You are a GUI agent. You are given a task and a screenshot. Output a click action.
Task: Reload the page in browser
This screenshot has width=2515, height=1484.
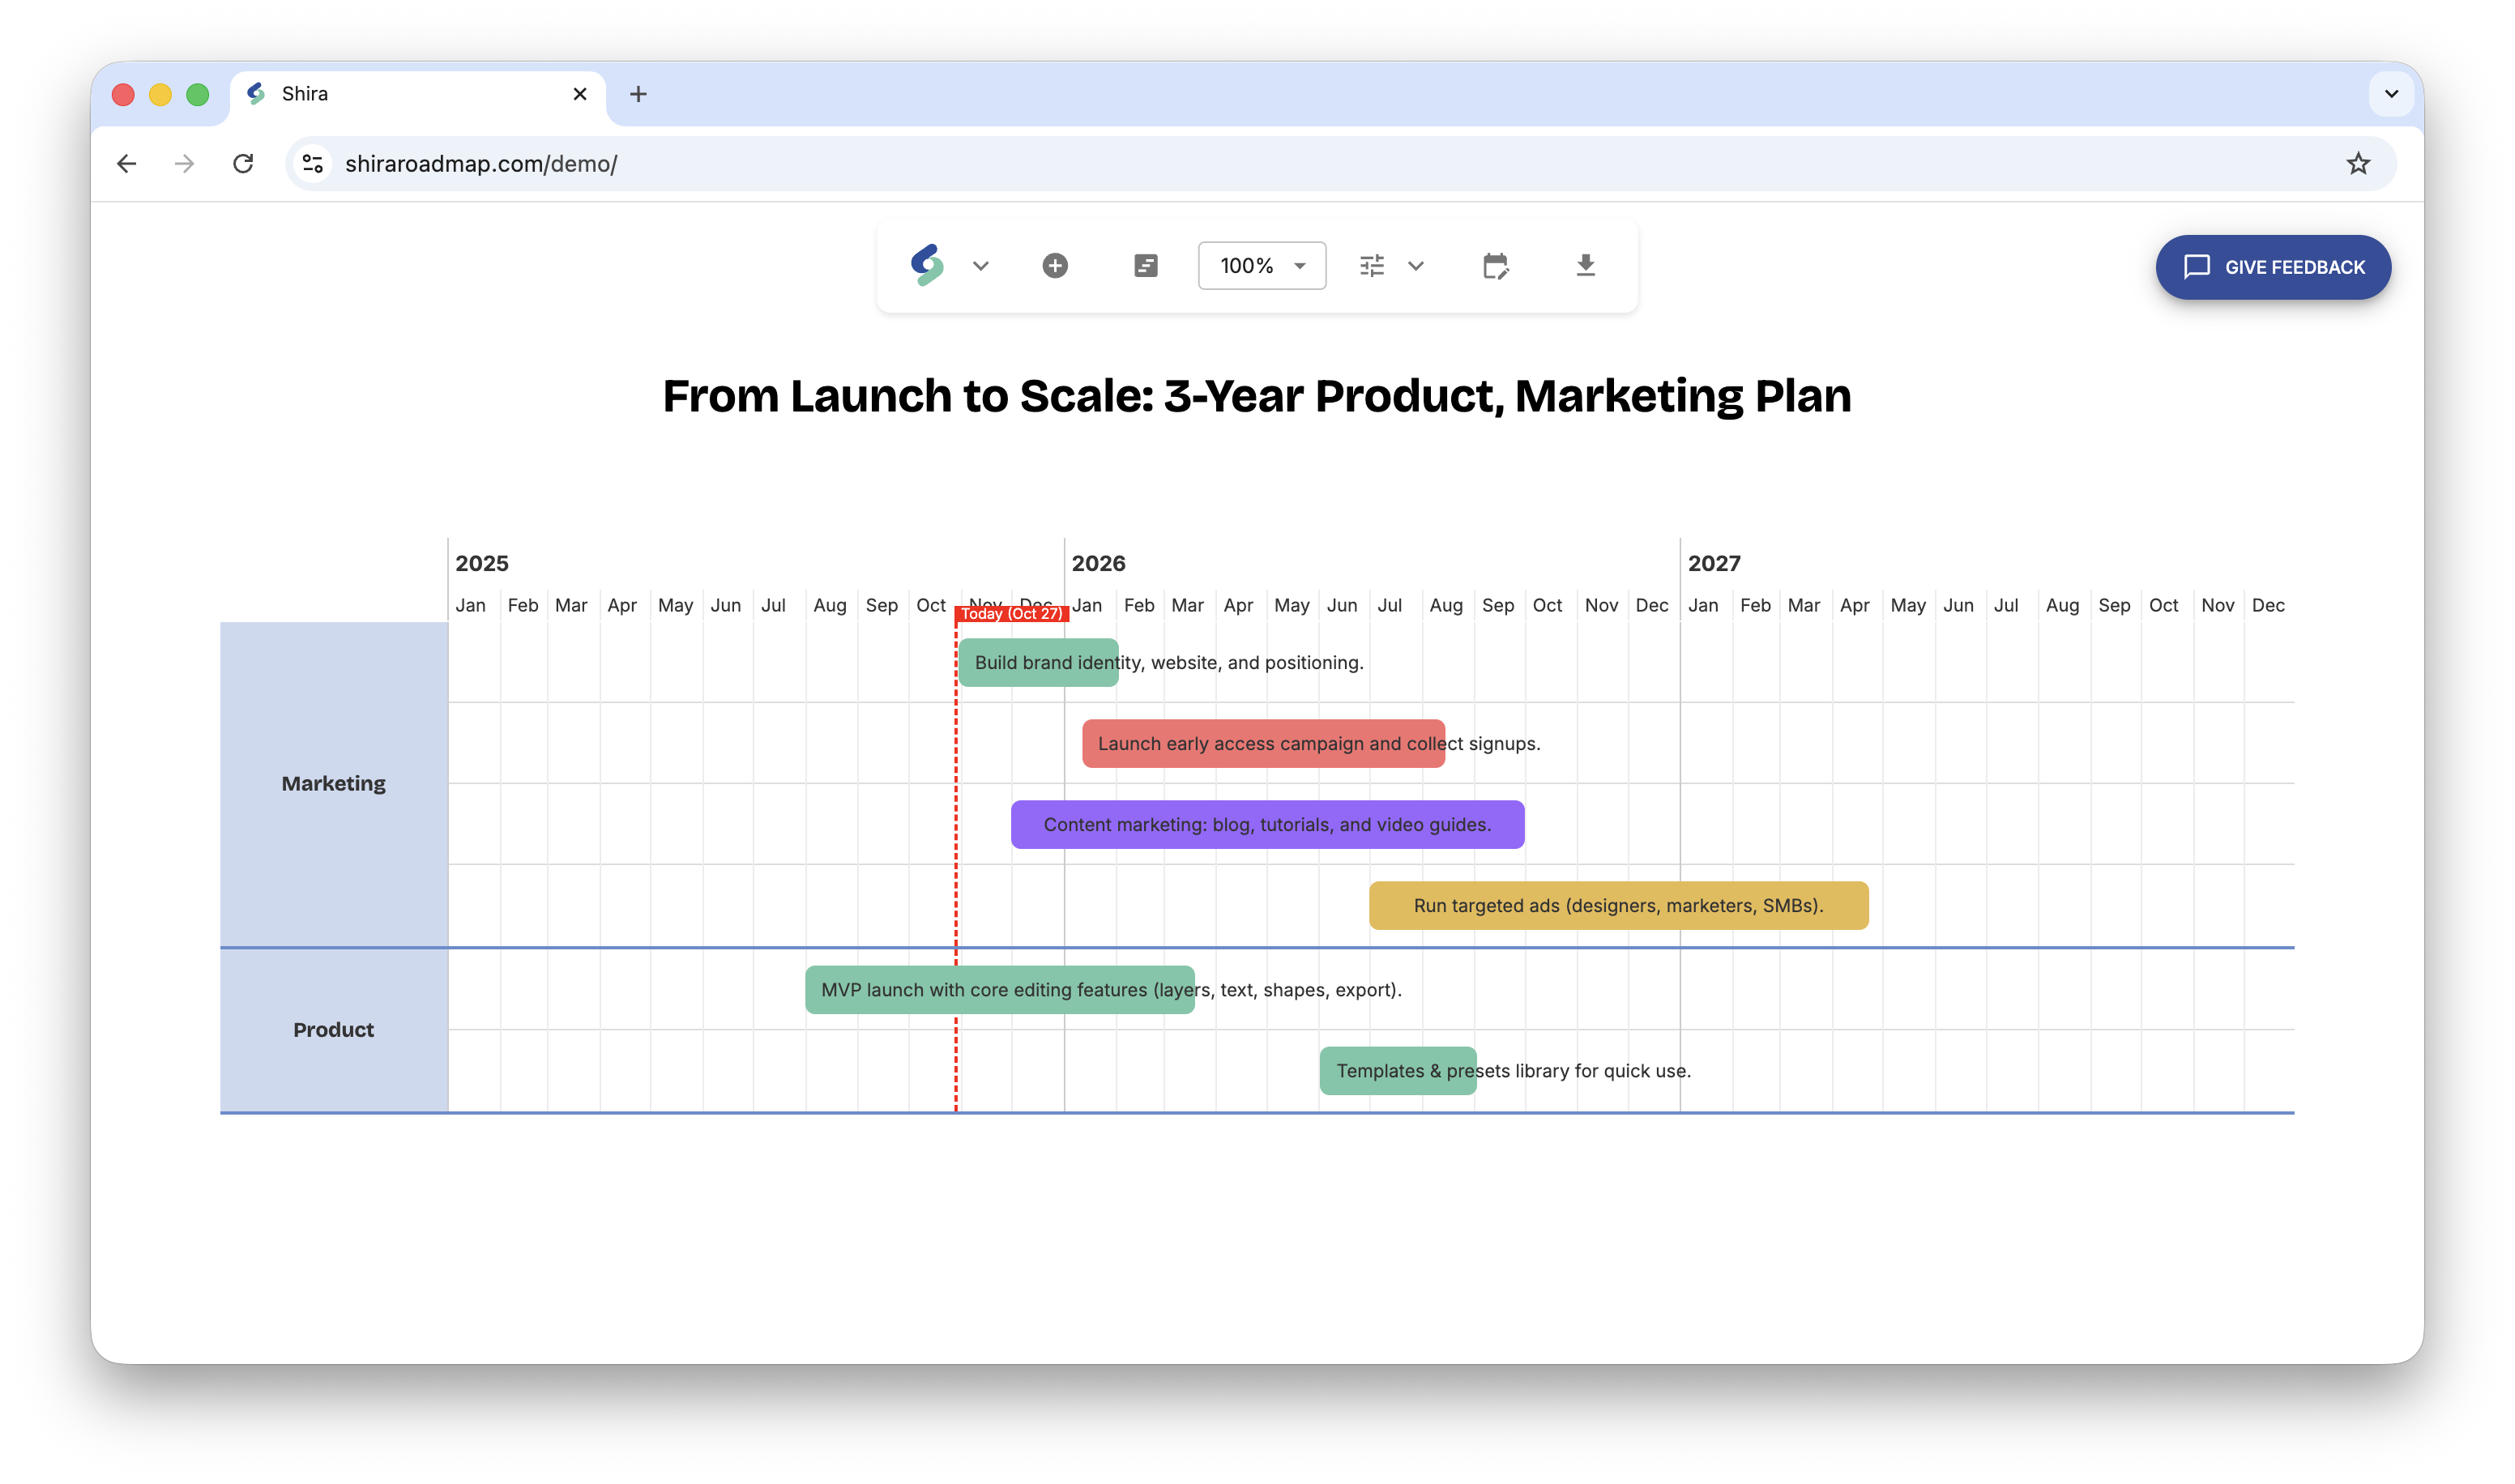pyautogui.click(x=243, y=163)
